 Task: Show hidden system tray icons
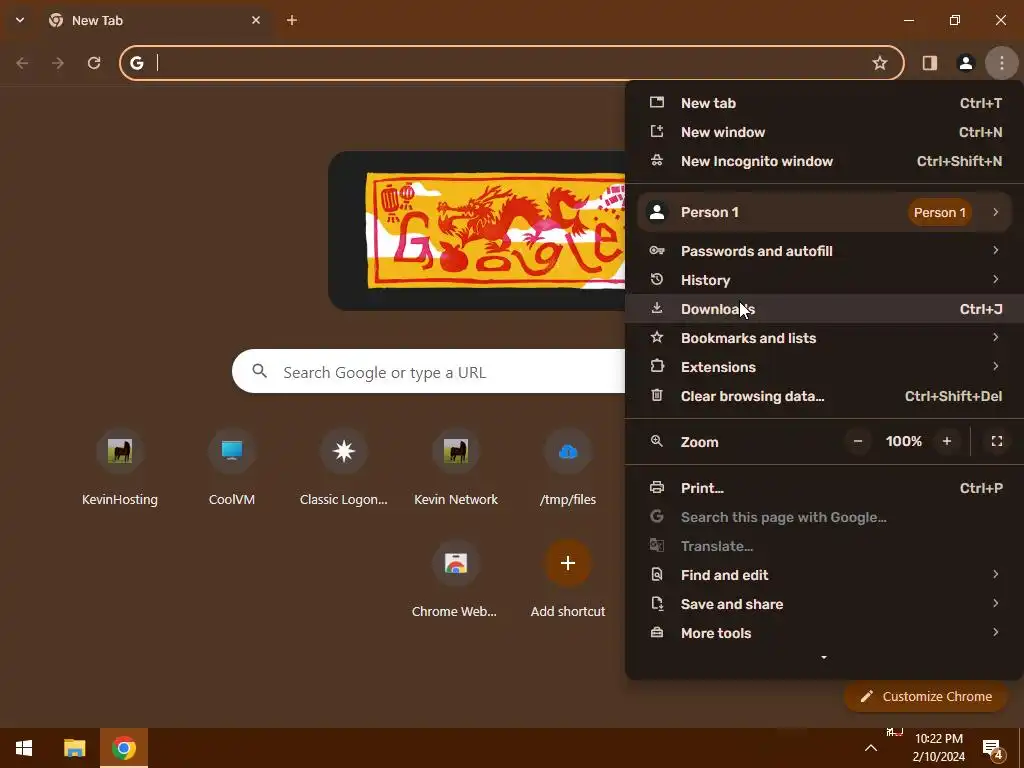pyautogui.click(x=871, y=748)
